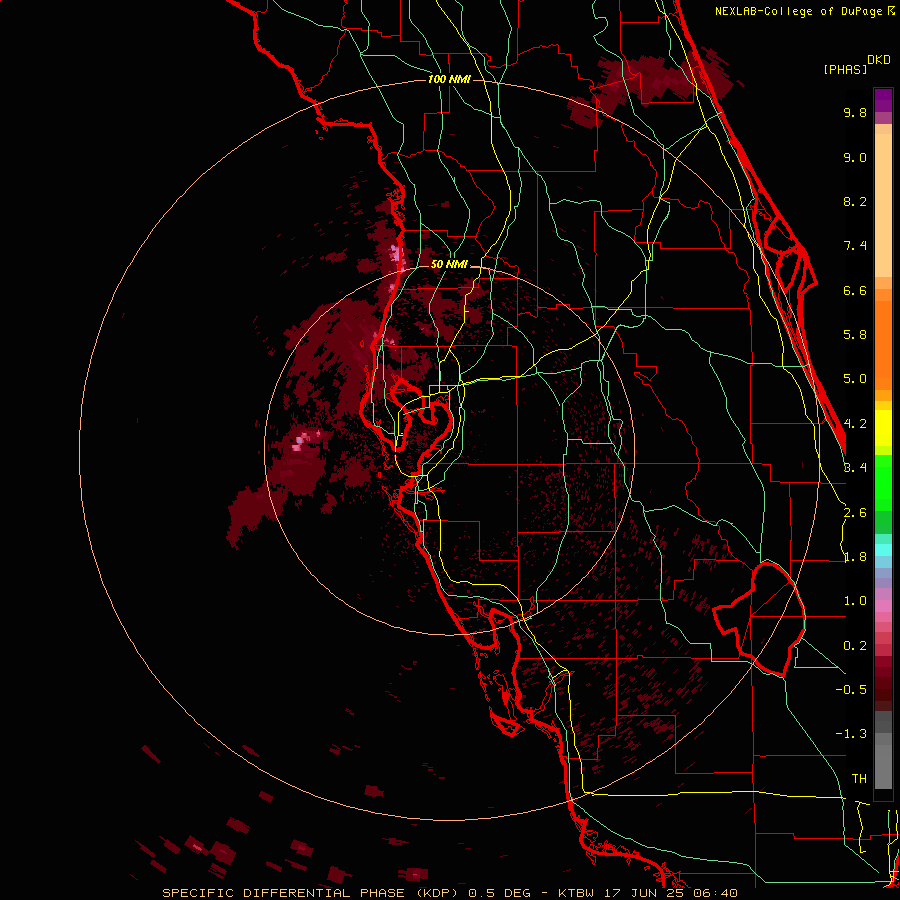900x900 pixels.
Task: Pick the yellow segment of the color bar
Action: coord(883,428)
